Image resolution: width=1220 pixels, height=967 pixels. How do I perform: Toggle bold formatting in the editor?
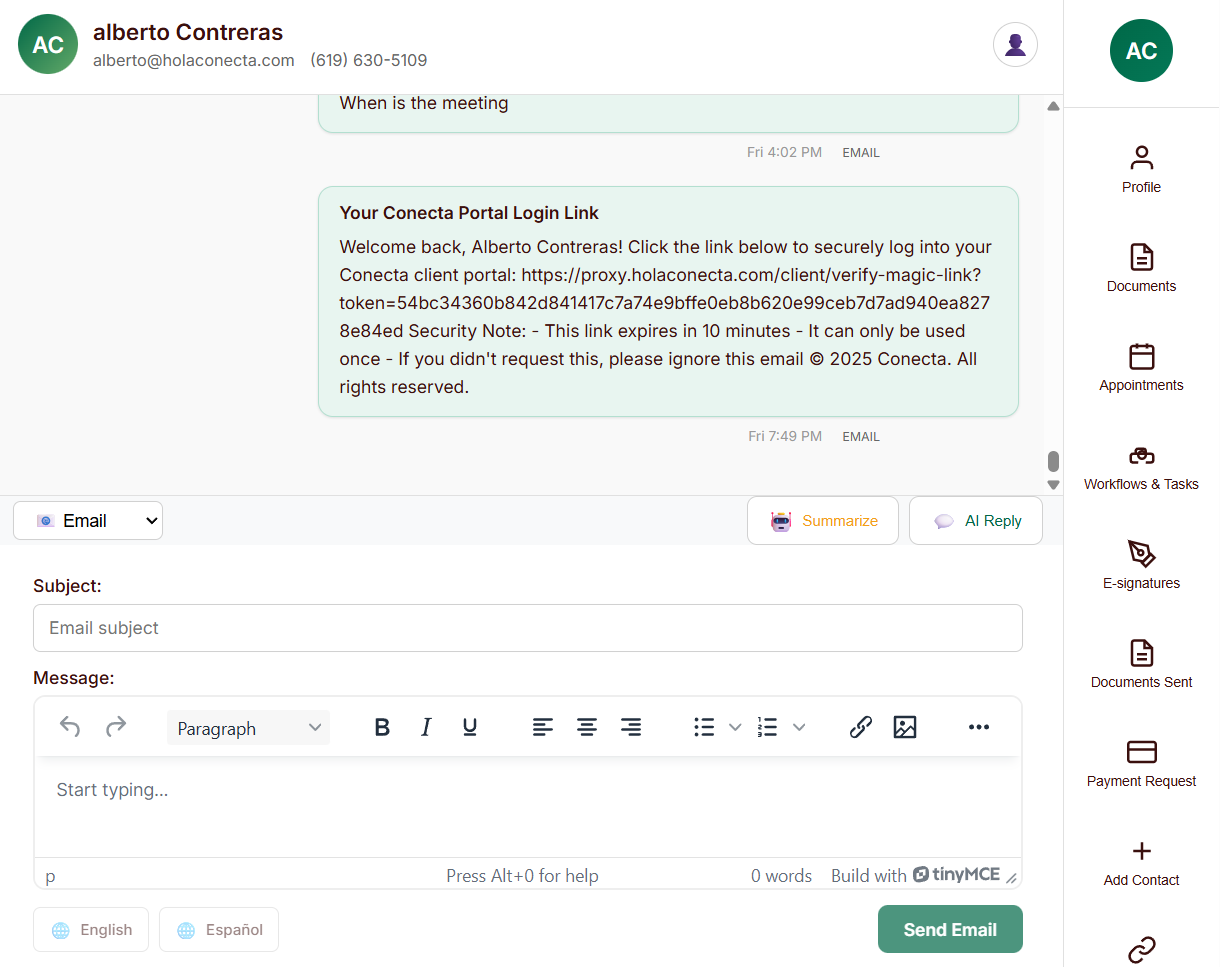coord(382,727)
